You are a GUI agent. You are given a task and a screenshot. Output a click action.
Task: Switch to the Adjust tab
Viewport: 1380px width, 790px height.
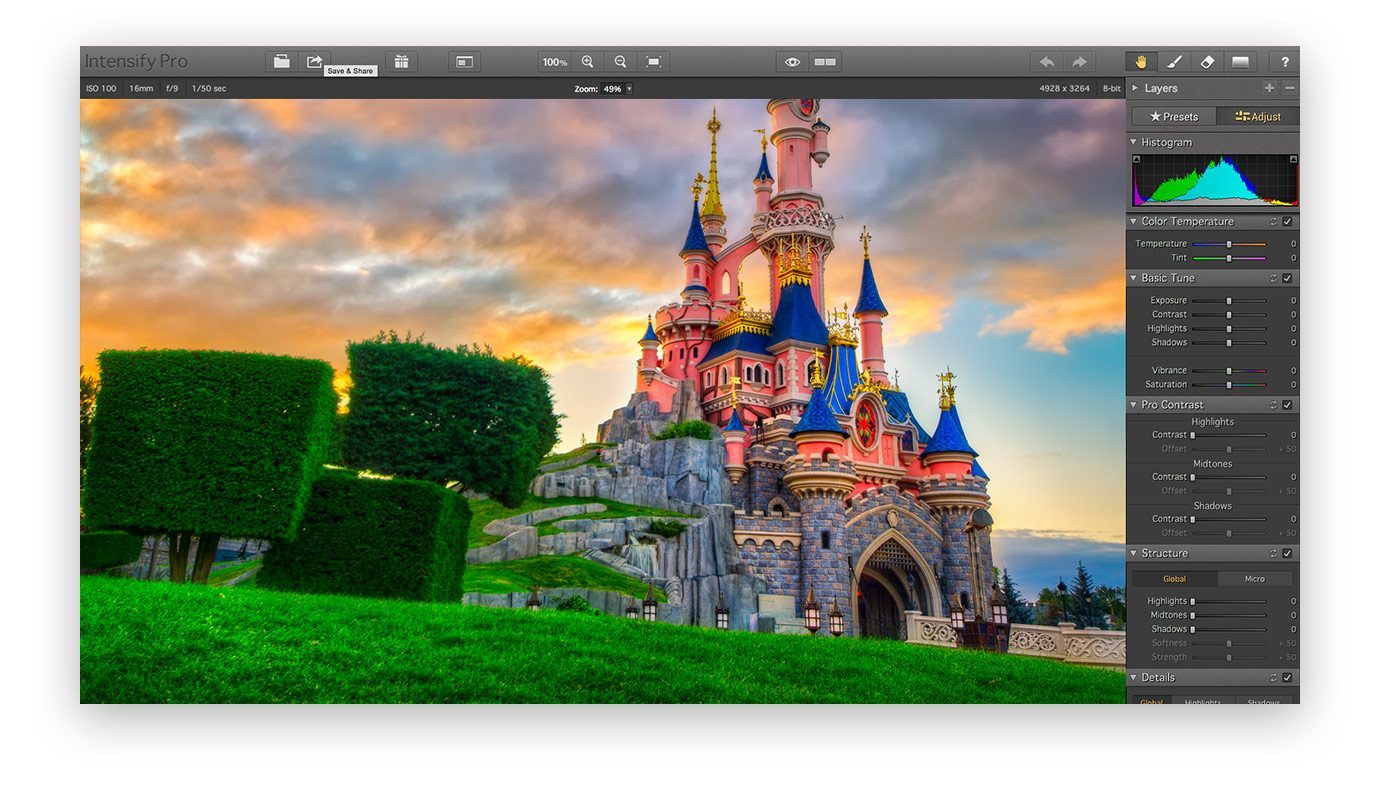(x=1257, y=116)
